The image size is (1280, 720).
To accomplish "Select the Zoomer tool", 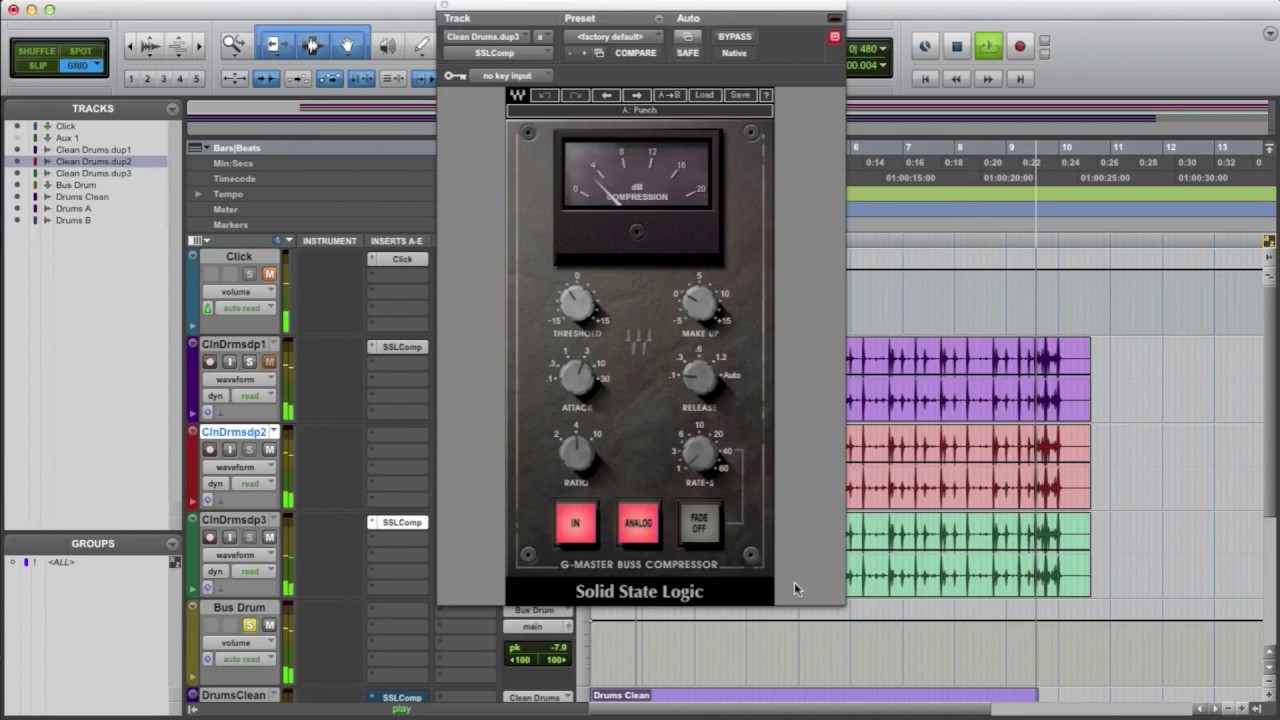I will tap(233, 45).
